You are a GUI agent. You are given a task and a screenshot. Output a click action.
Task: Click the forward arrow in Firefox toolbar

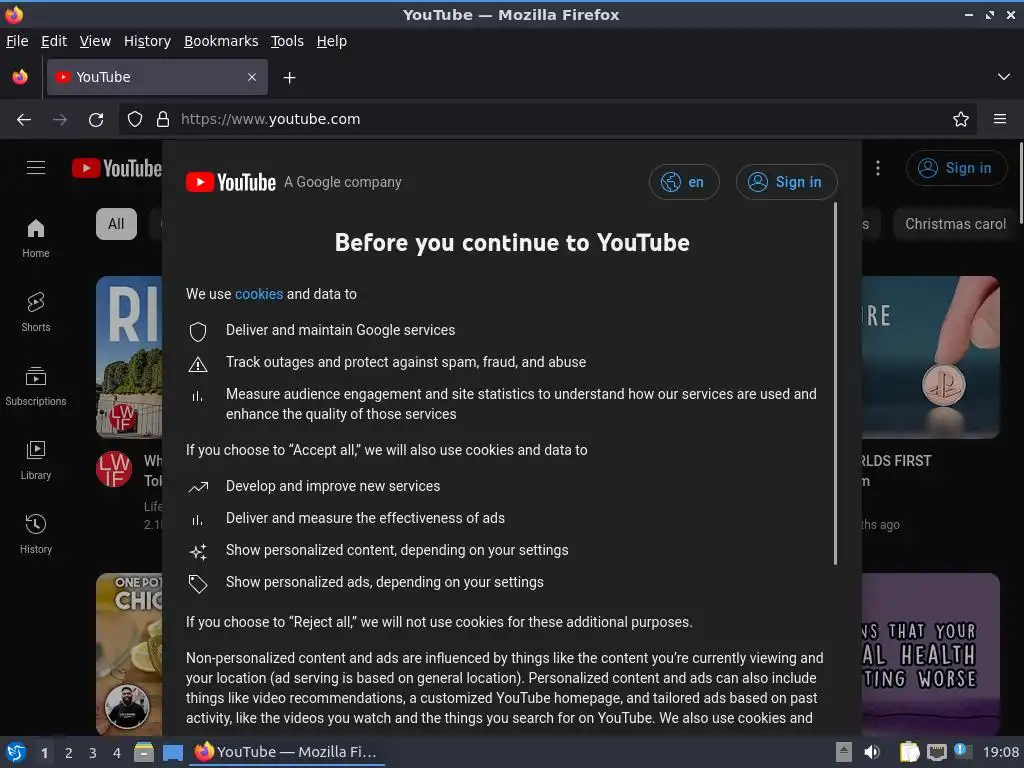point(60,120)
